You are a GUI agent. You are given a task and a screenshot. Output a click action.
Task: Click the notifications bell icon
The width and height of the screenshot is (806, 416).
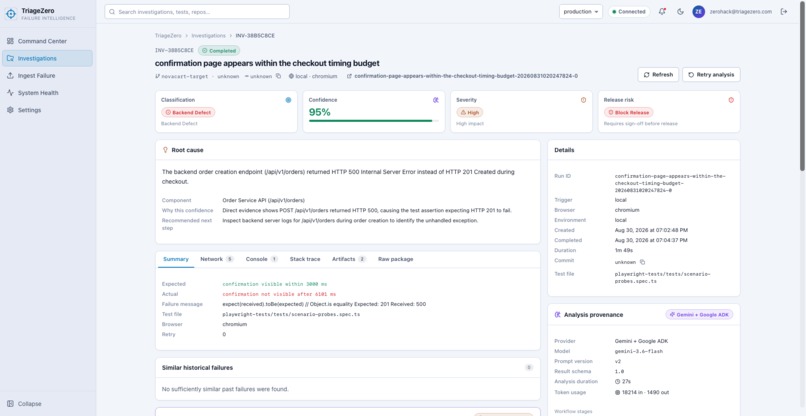662,12
